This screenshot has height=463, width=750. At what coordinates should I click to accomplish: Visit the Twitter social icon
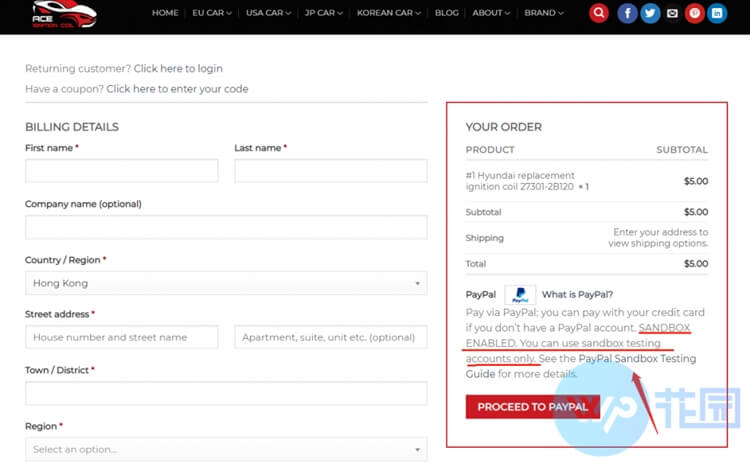(650, 13)
